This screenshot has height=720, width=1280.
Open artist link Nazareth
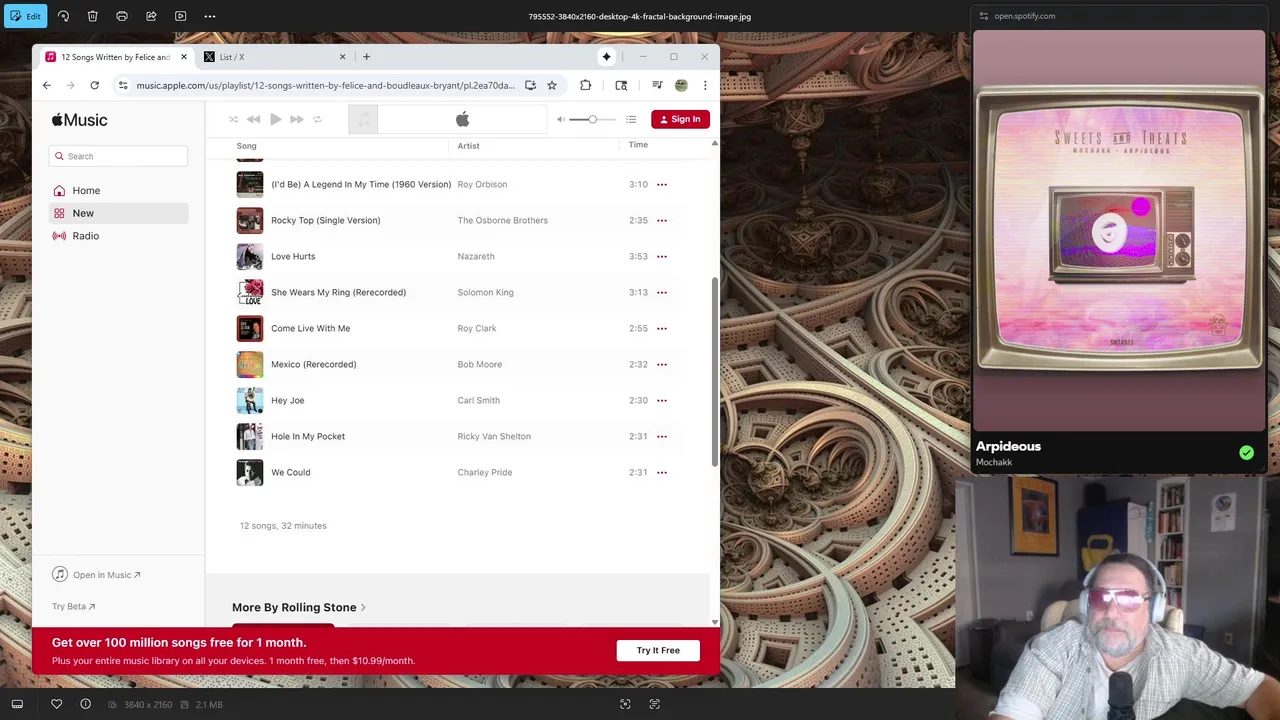click(476, 256)
